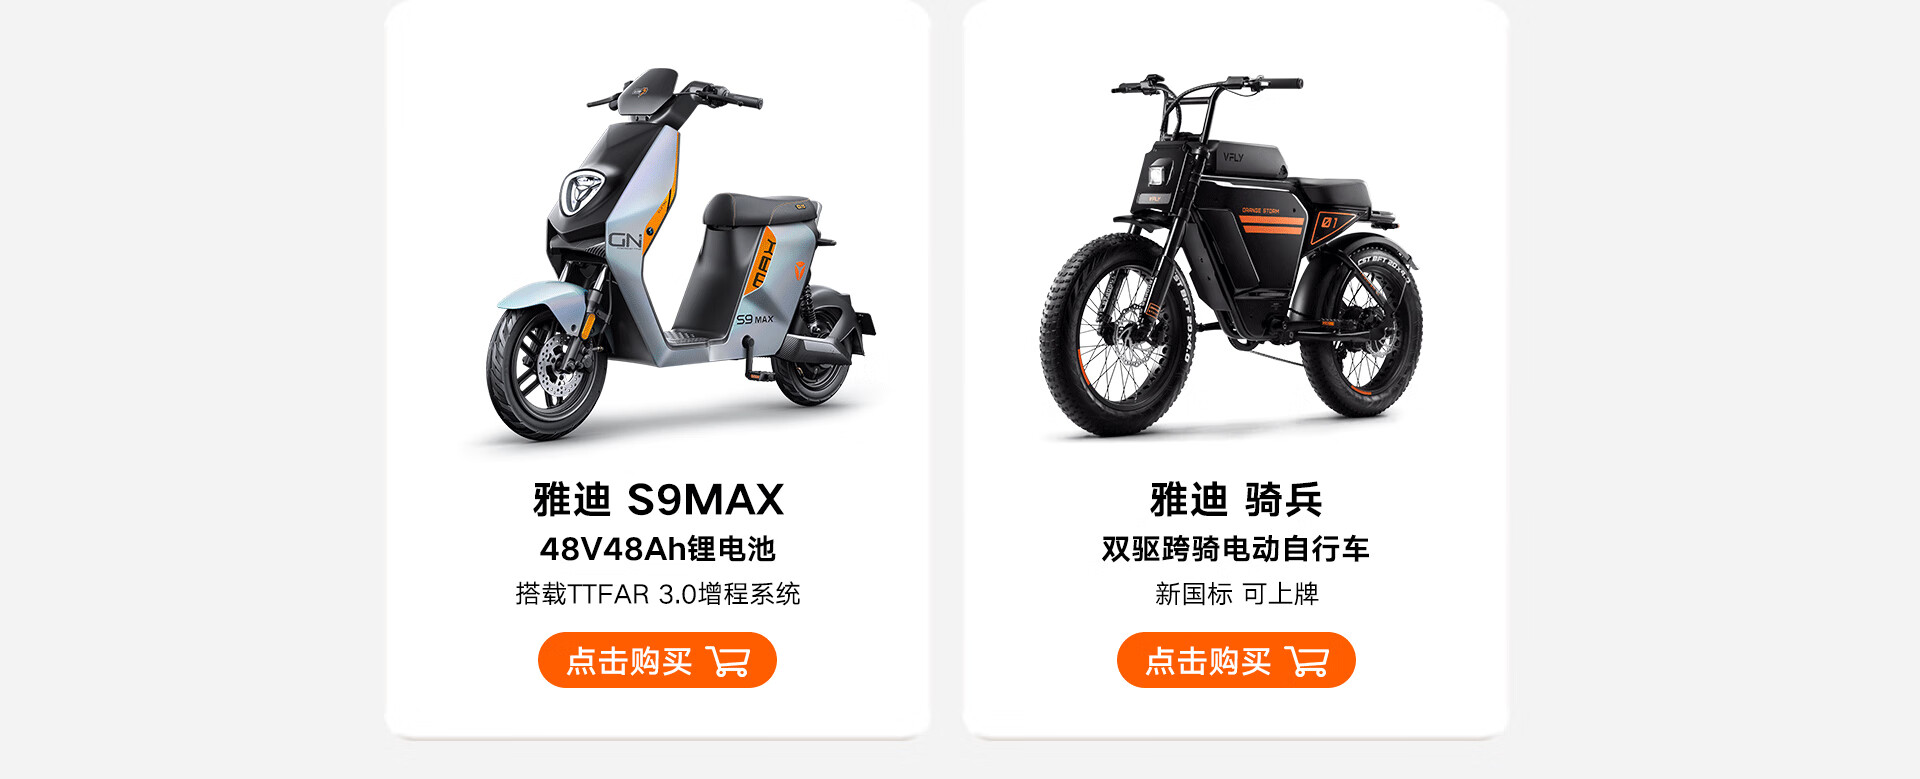
Task: Click the front wheel of the S9MAX scooter
Action: [x=545, y=372]
